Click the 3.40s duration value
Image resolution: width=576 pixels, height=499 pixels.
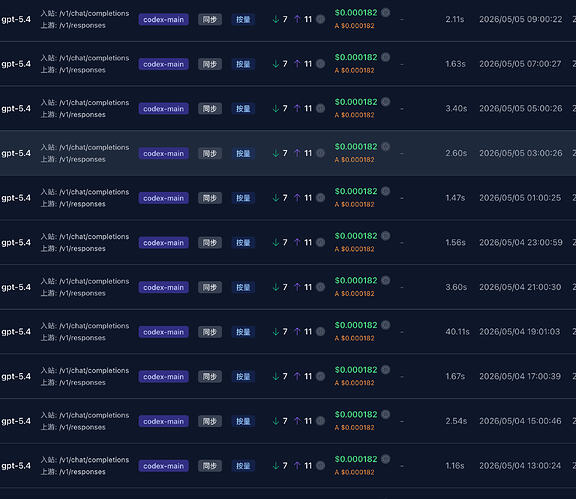click(456, 108)
